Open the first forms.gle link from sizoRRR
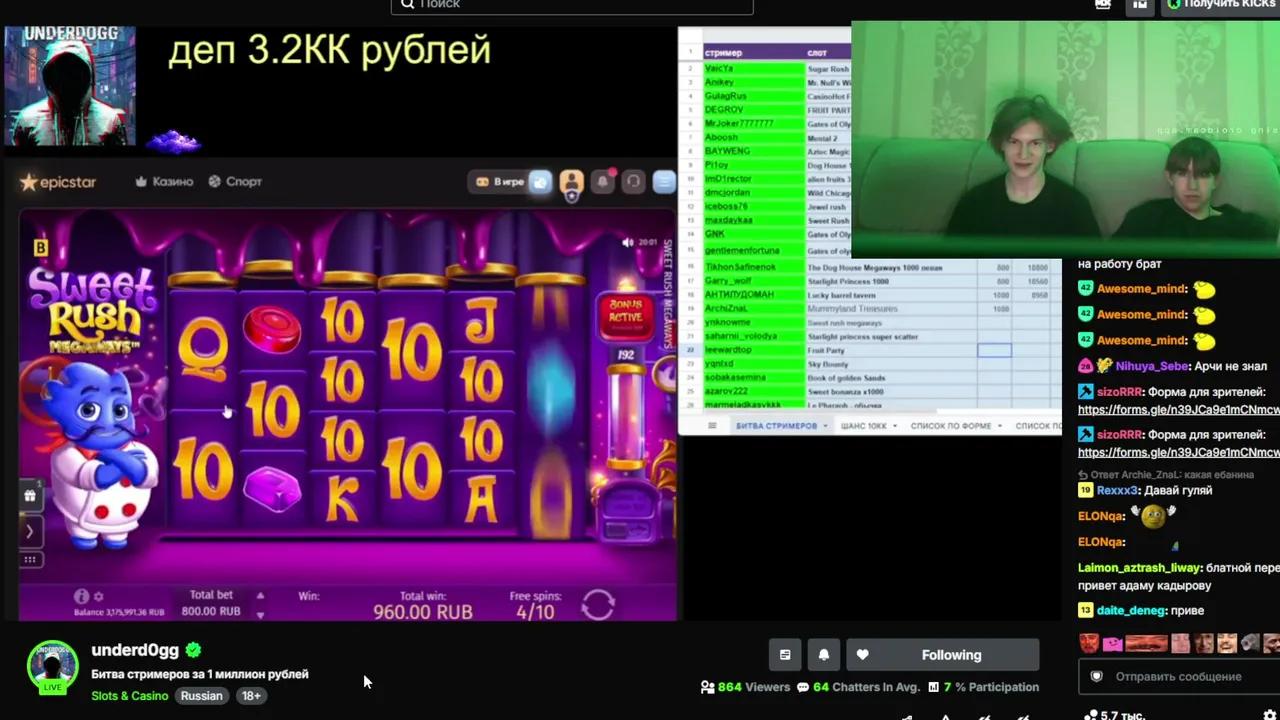The height and width of the screenshot is (720, 1280). click(x=1178, y=410)
